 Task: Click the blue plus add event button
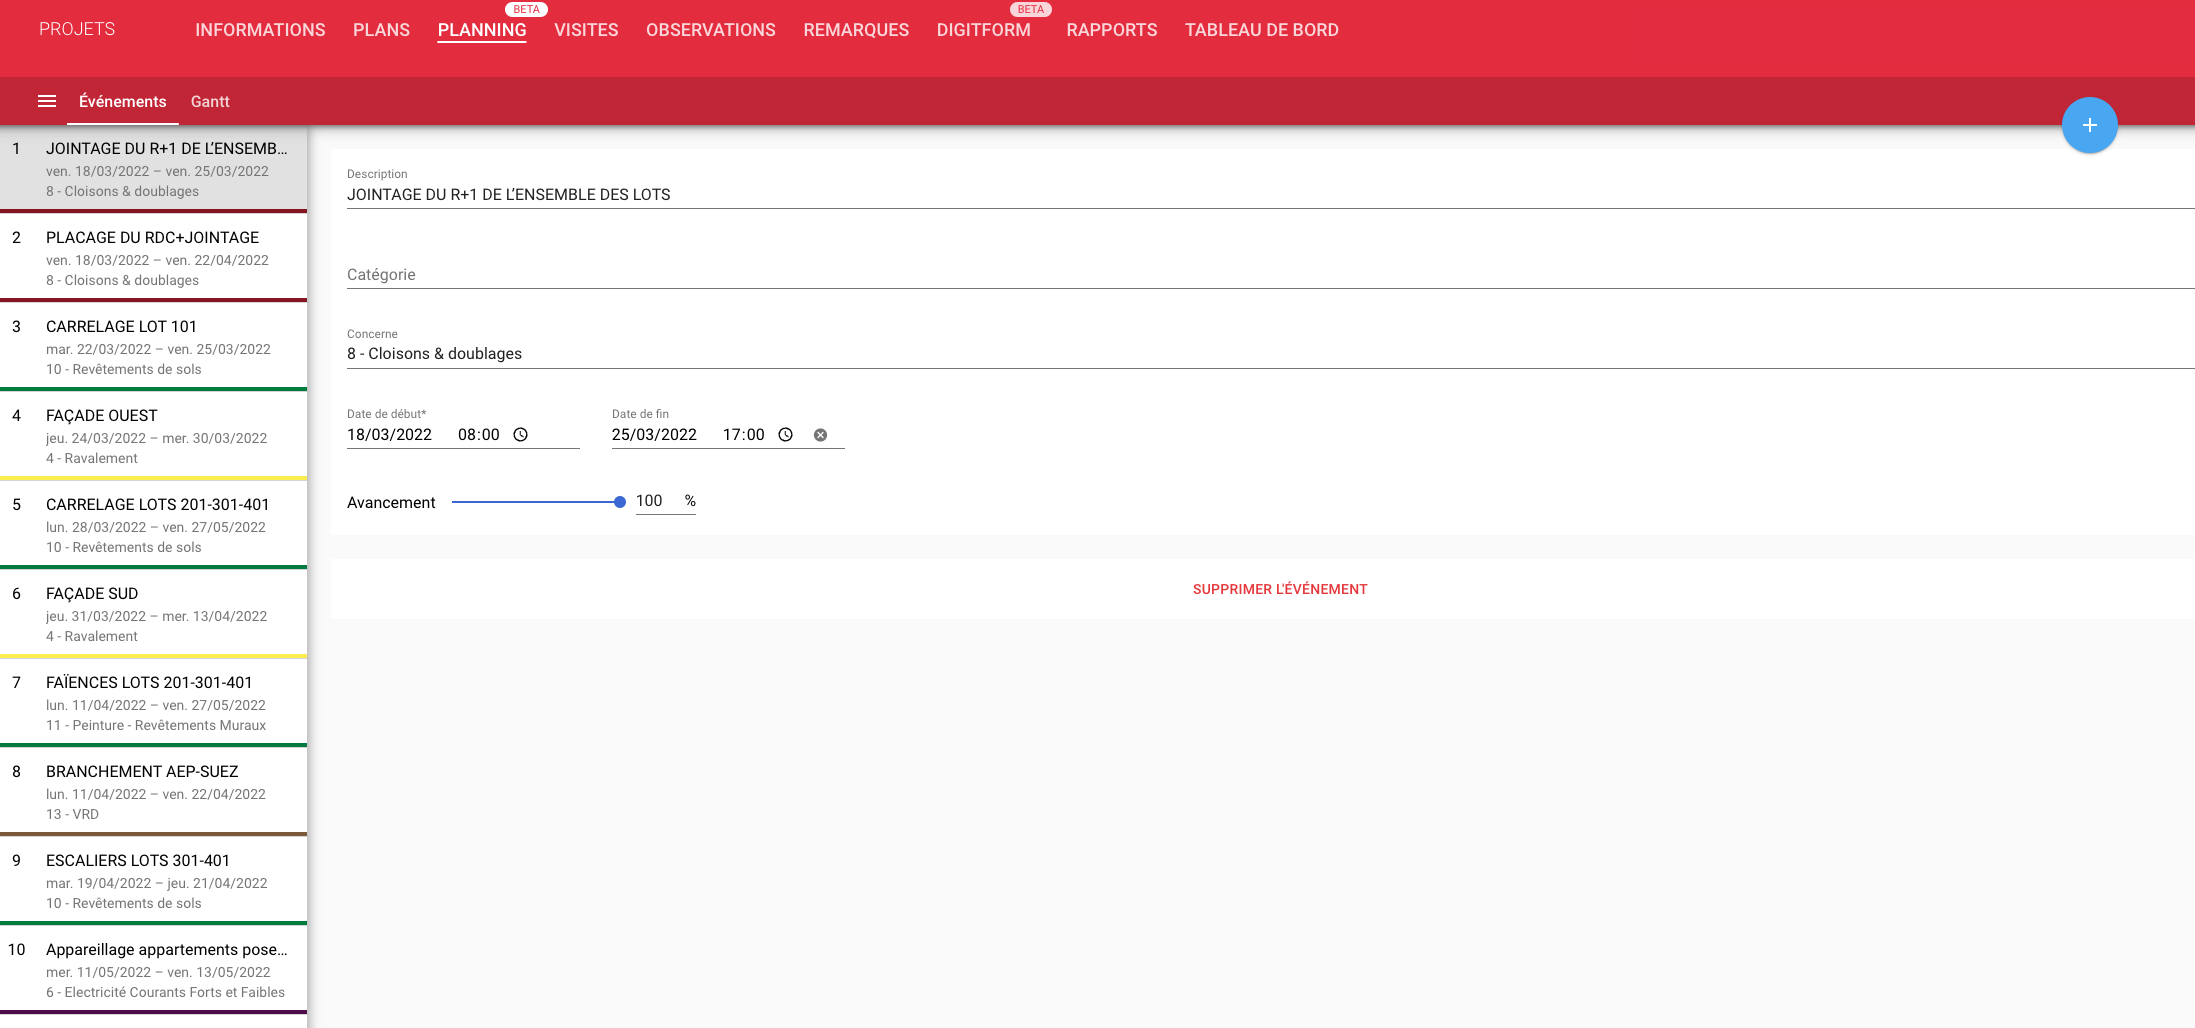(2089, 125)
